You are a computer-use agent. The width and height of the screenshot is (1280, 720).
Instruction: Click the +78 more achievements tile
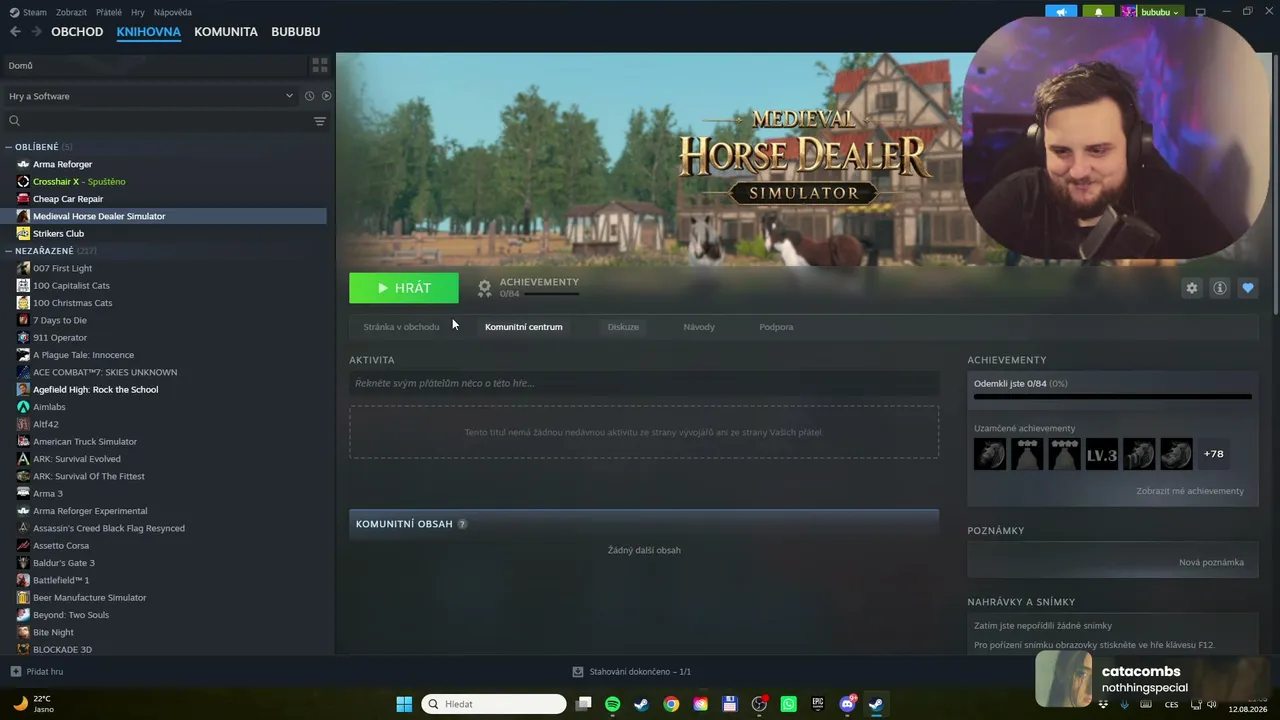pyautogui.click(x=1213, y=454)
